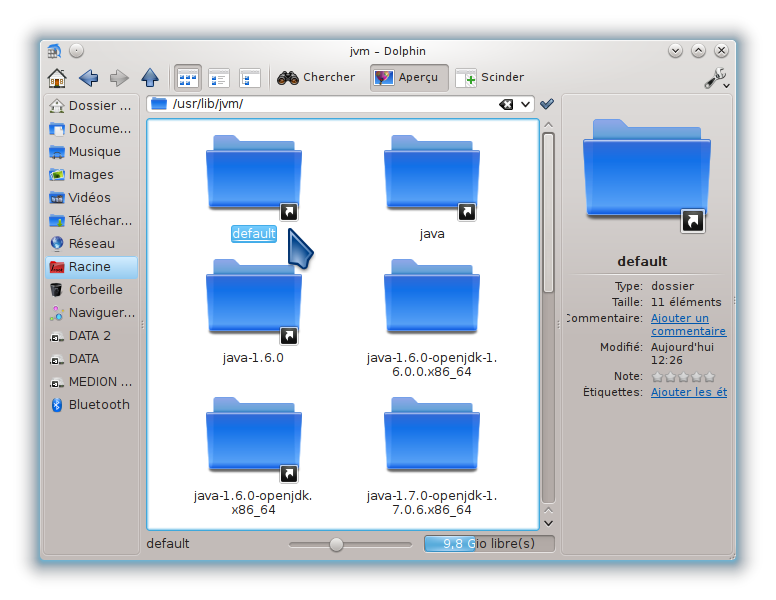Clear the location bar text
Viewport: 776px width, 600px height.
tap(506, 104)
